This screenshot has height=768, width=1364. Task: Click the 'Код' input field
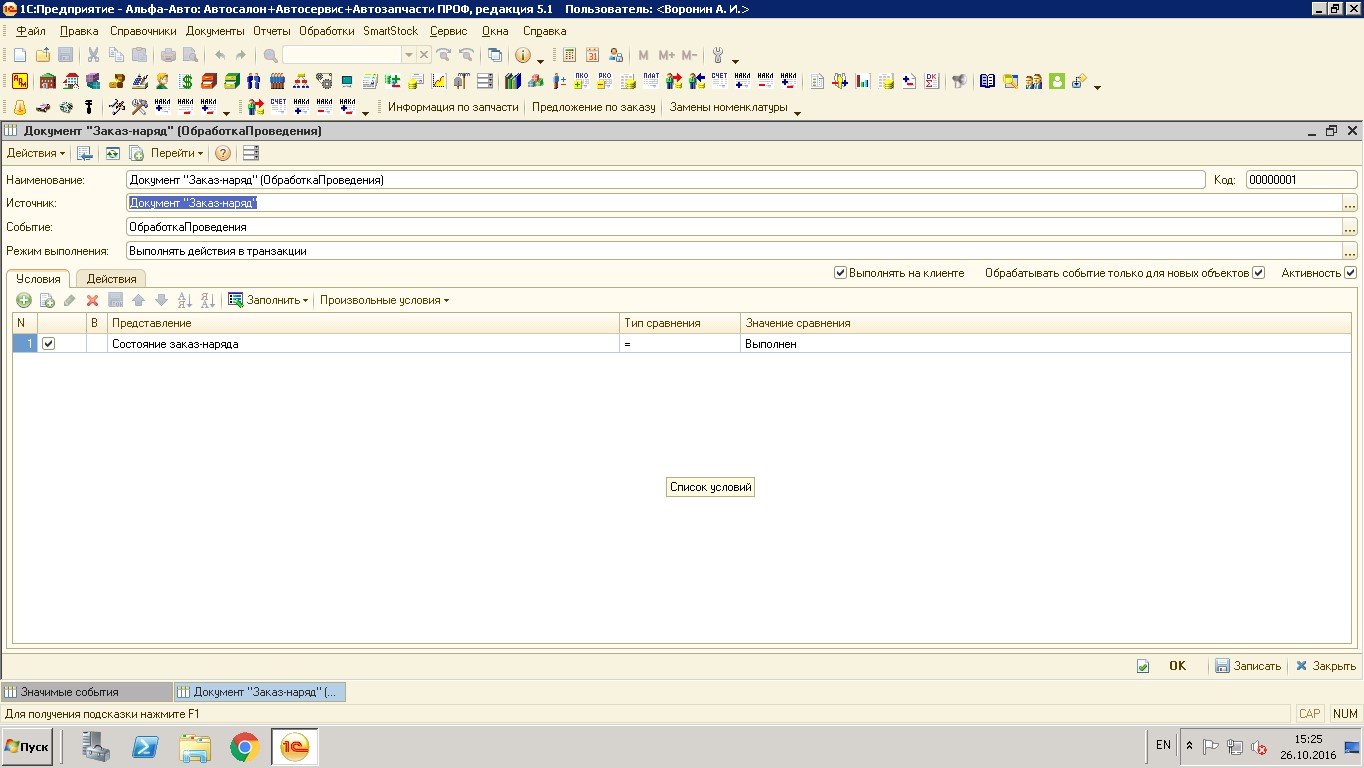point(1301,180)
